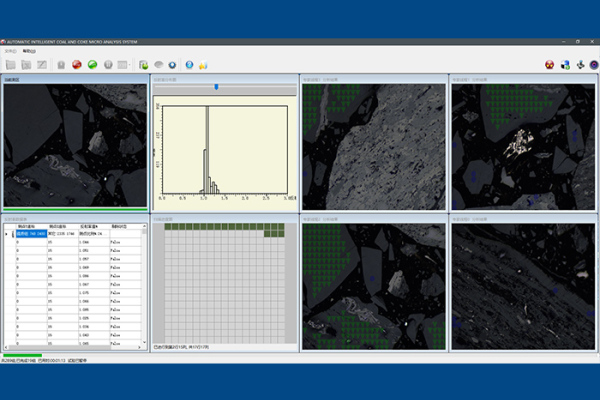Click the green start button in toolbar
Screen dimensions: 600x400
(91, 65)
